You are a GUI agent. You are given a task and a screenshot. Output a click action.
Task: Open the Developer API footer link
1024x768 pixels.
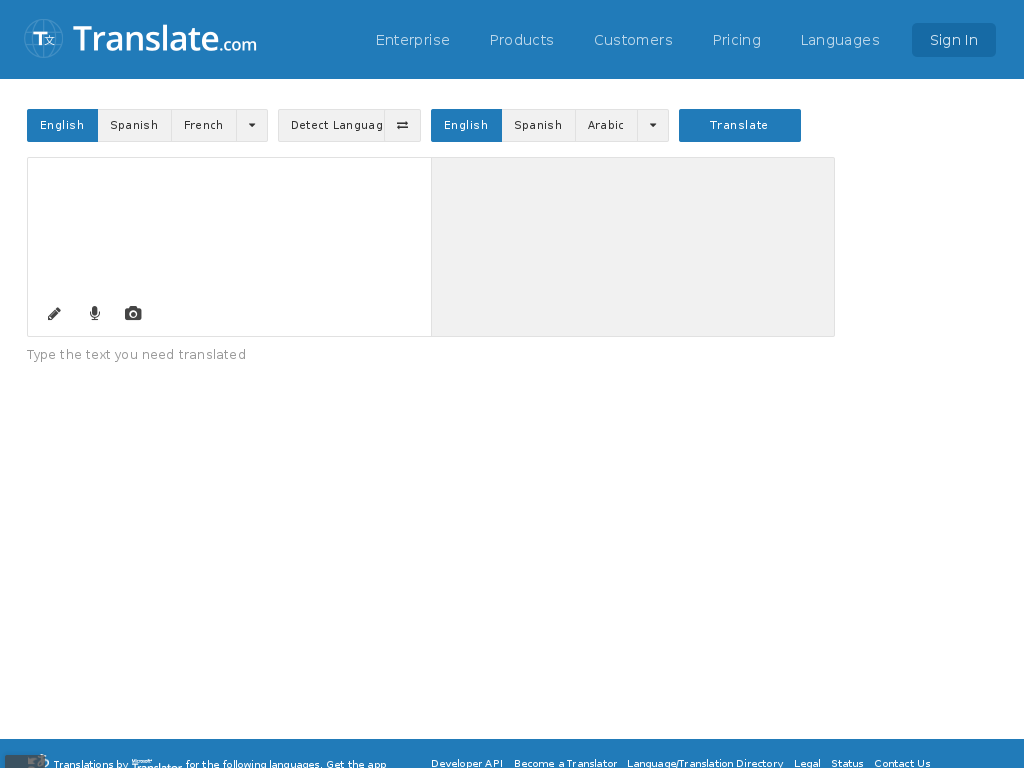click(467, 763)
